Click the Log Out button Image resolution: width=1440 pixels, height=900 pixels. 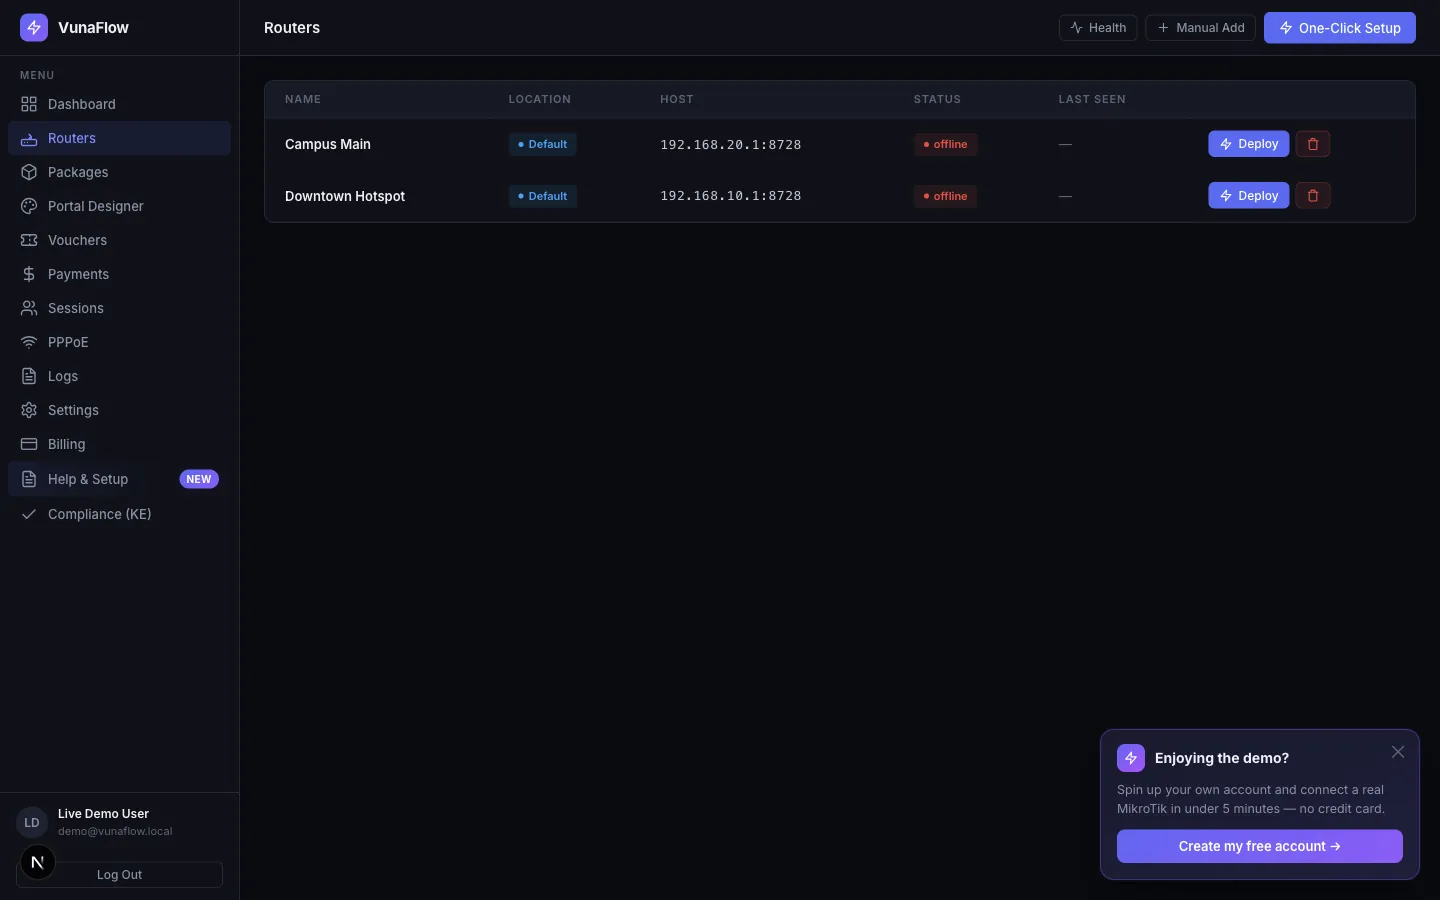click(x=119, y=875)
